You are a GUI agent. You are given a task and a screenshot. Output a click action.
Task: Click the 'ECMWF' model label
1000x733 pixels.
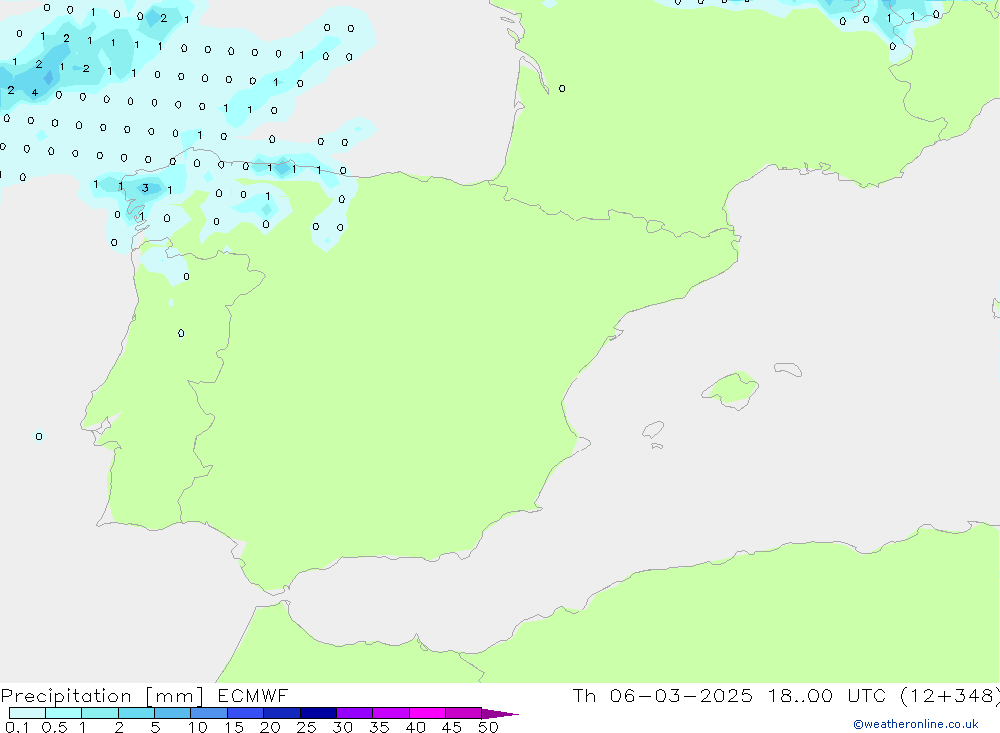coord(253,695)
